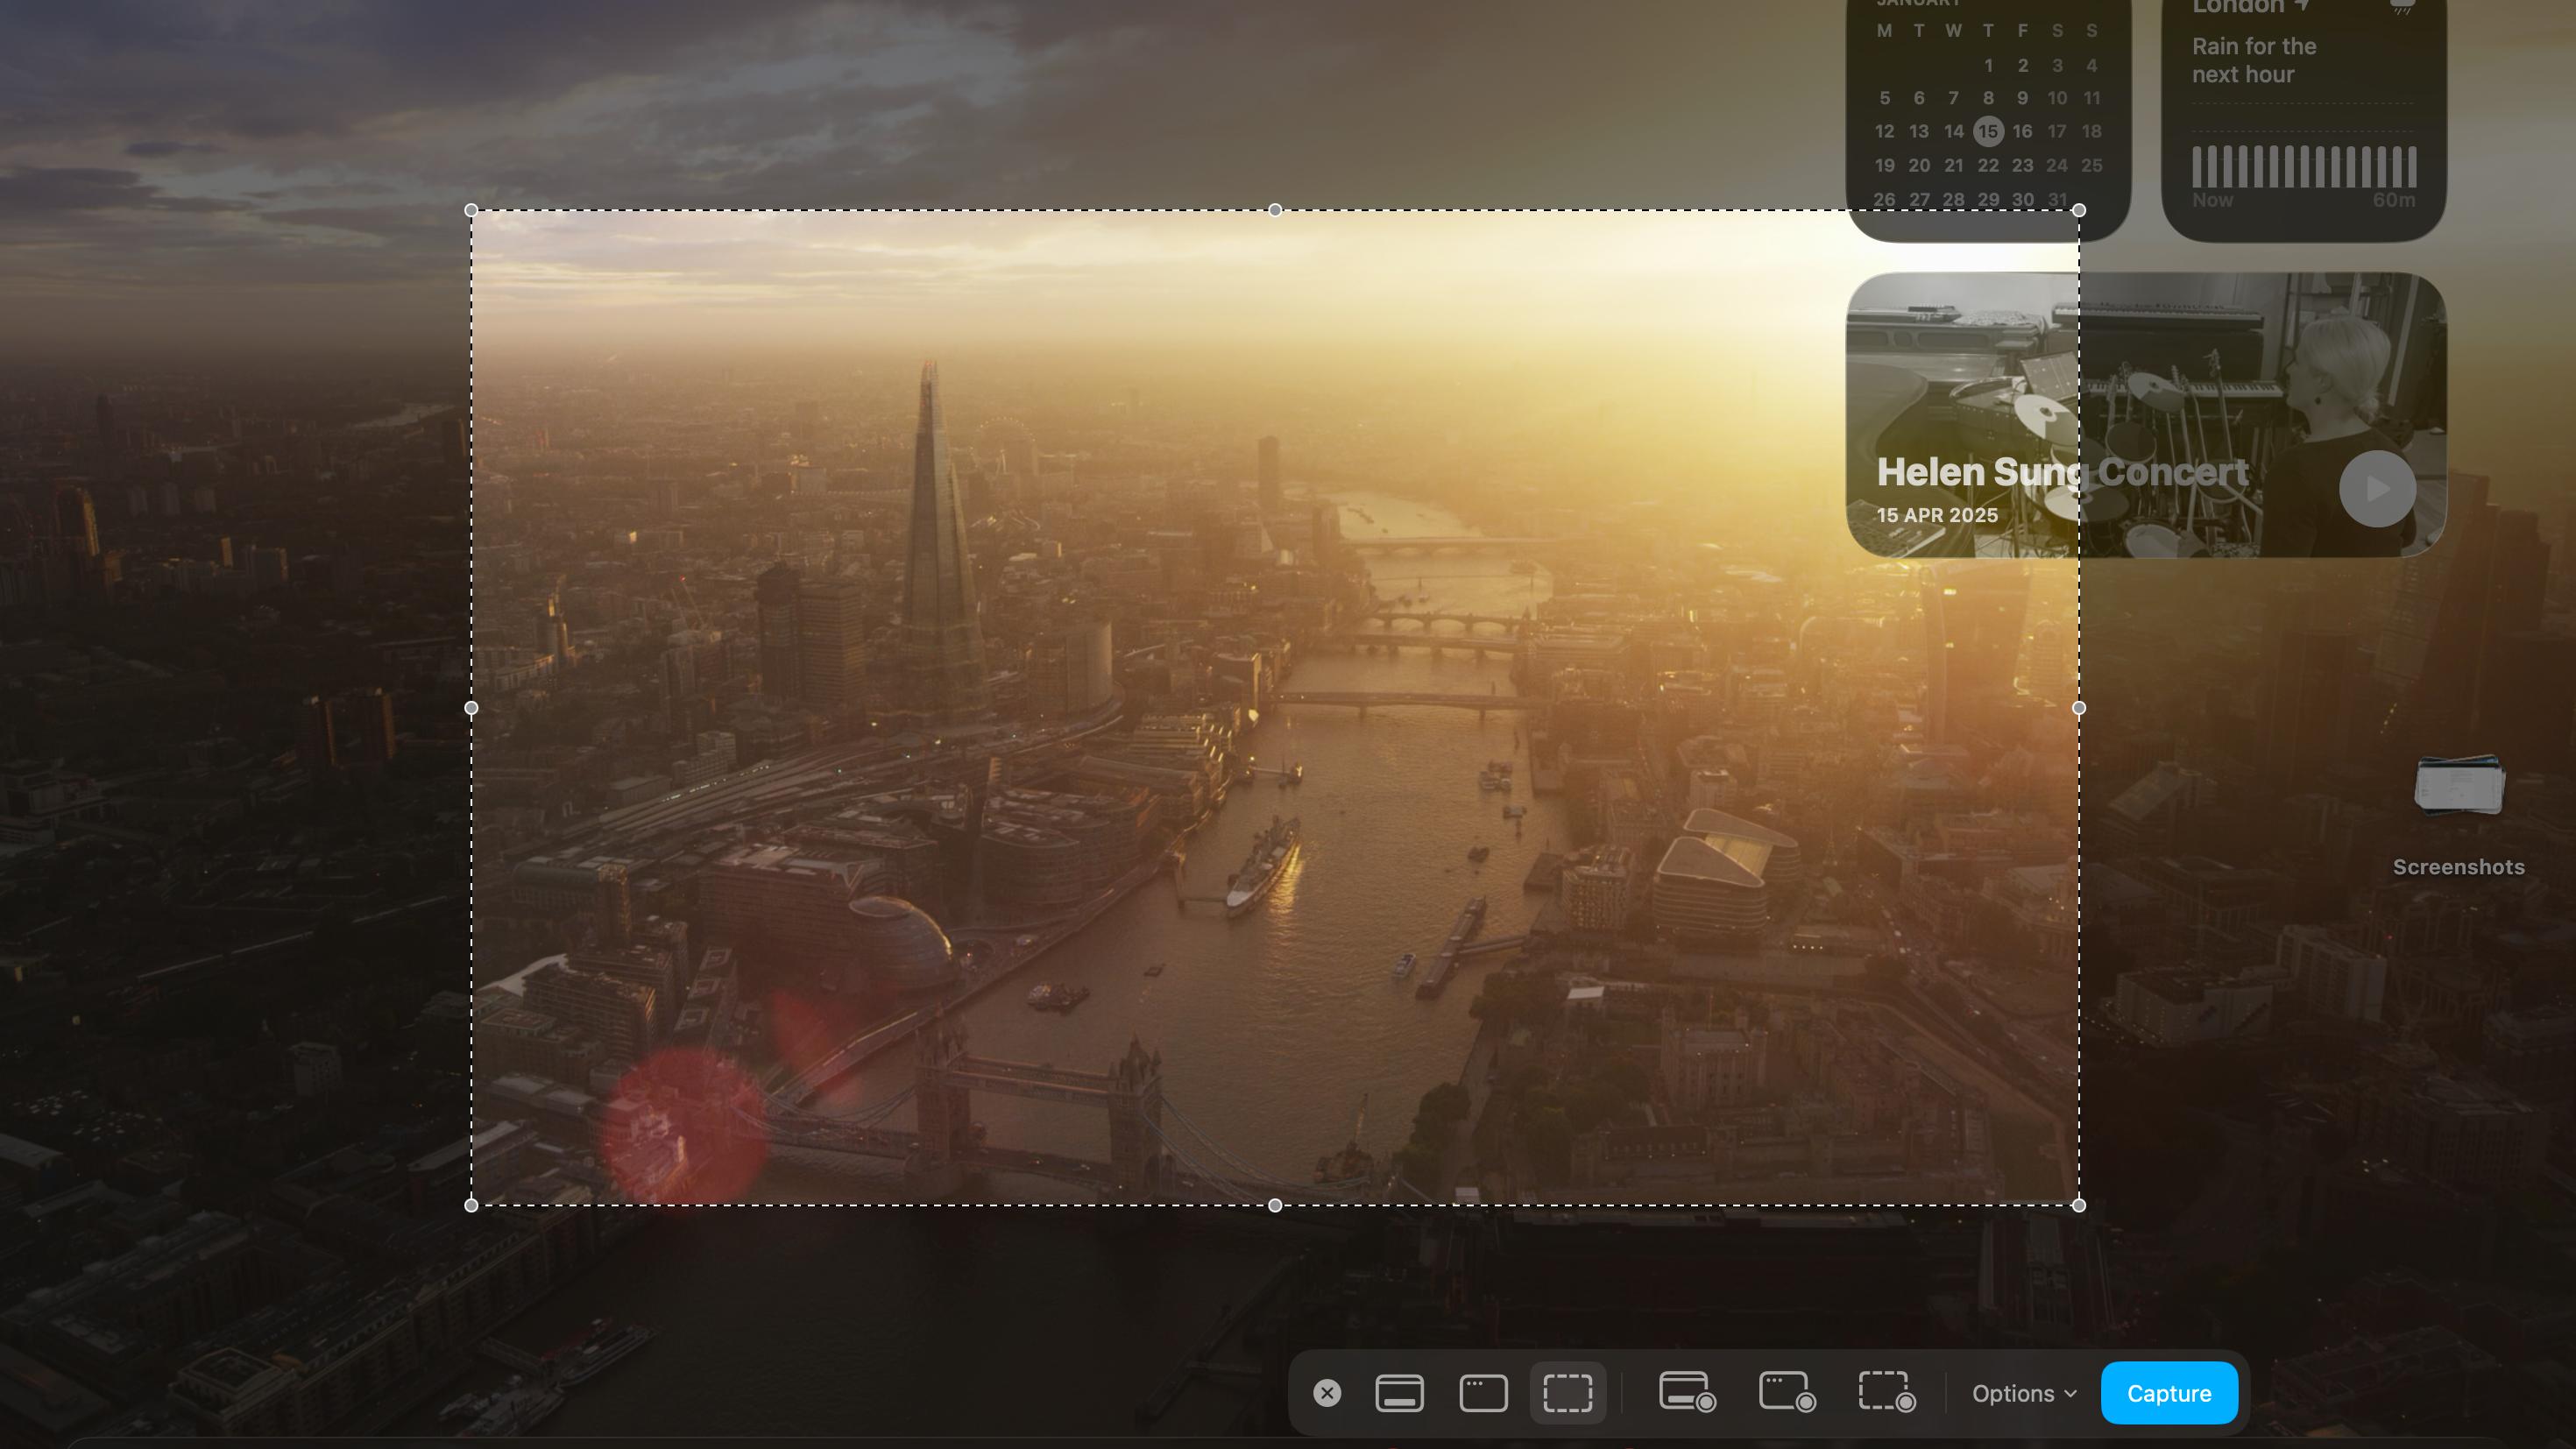
Task: Select the Capture Entire Screen icon
Action: (x=1400, y=1392)
